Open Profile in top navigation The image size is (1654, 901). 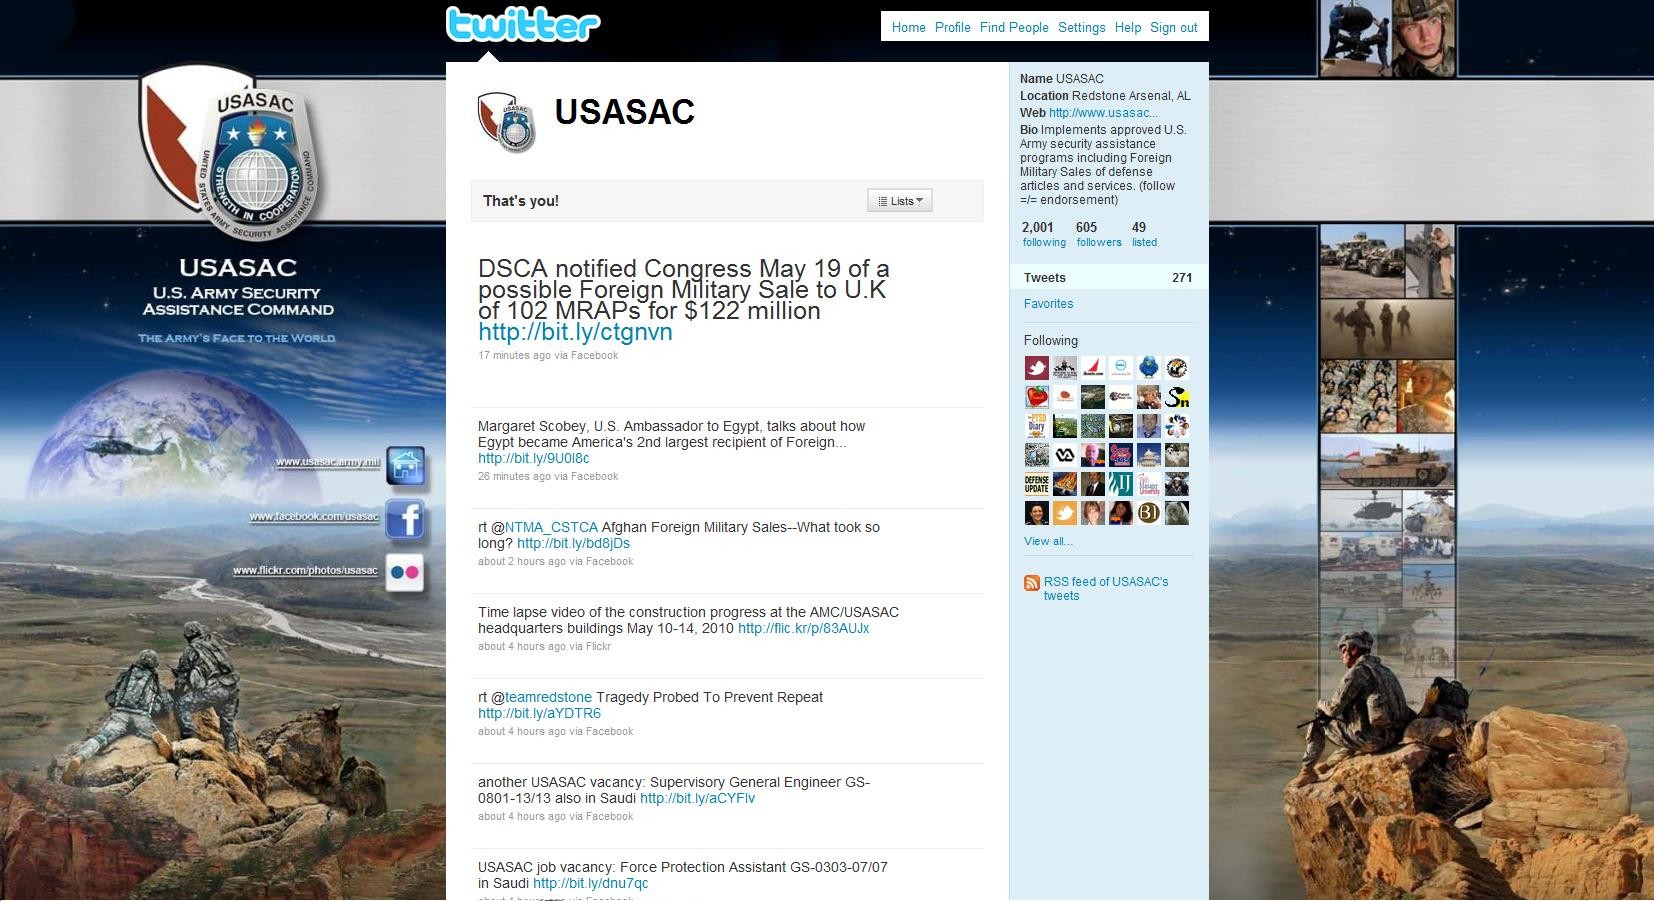click(952, 27)
